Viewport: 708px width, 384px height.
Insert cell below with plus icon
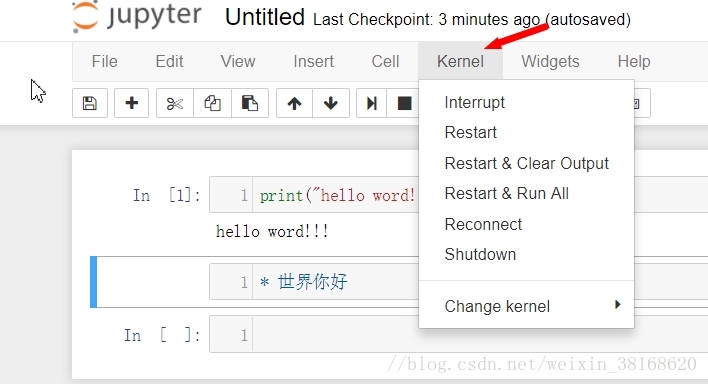[x=131, y=103]
